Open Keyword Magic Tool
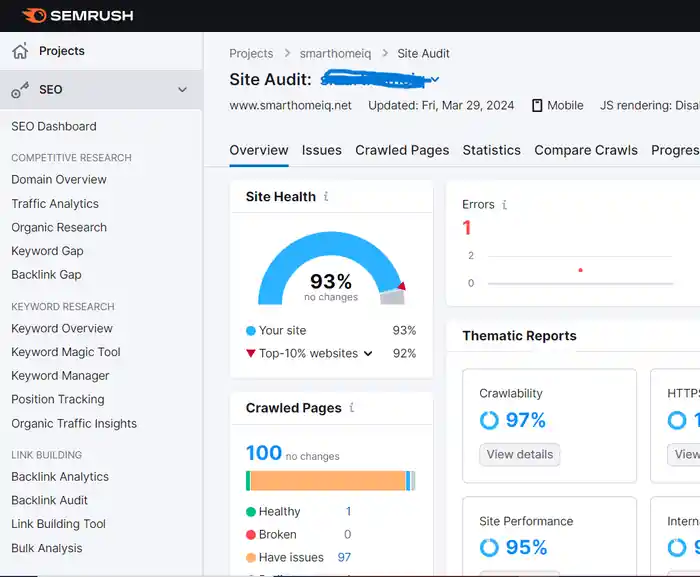700x577 pixels. click(66, 352)
